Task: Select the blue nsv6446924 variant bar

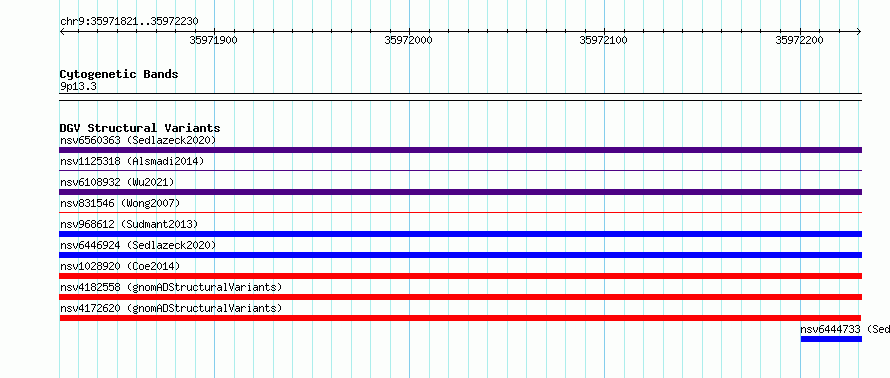Action: point(460,255)
